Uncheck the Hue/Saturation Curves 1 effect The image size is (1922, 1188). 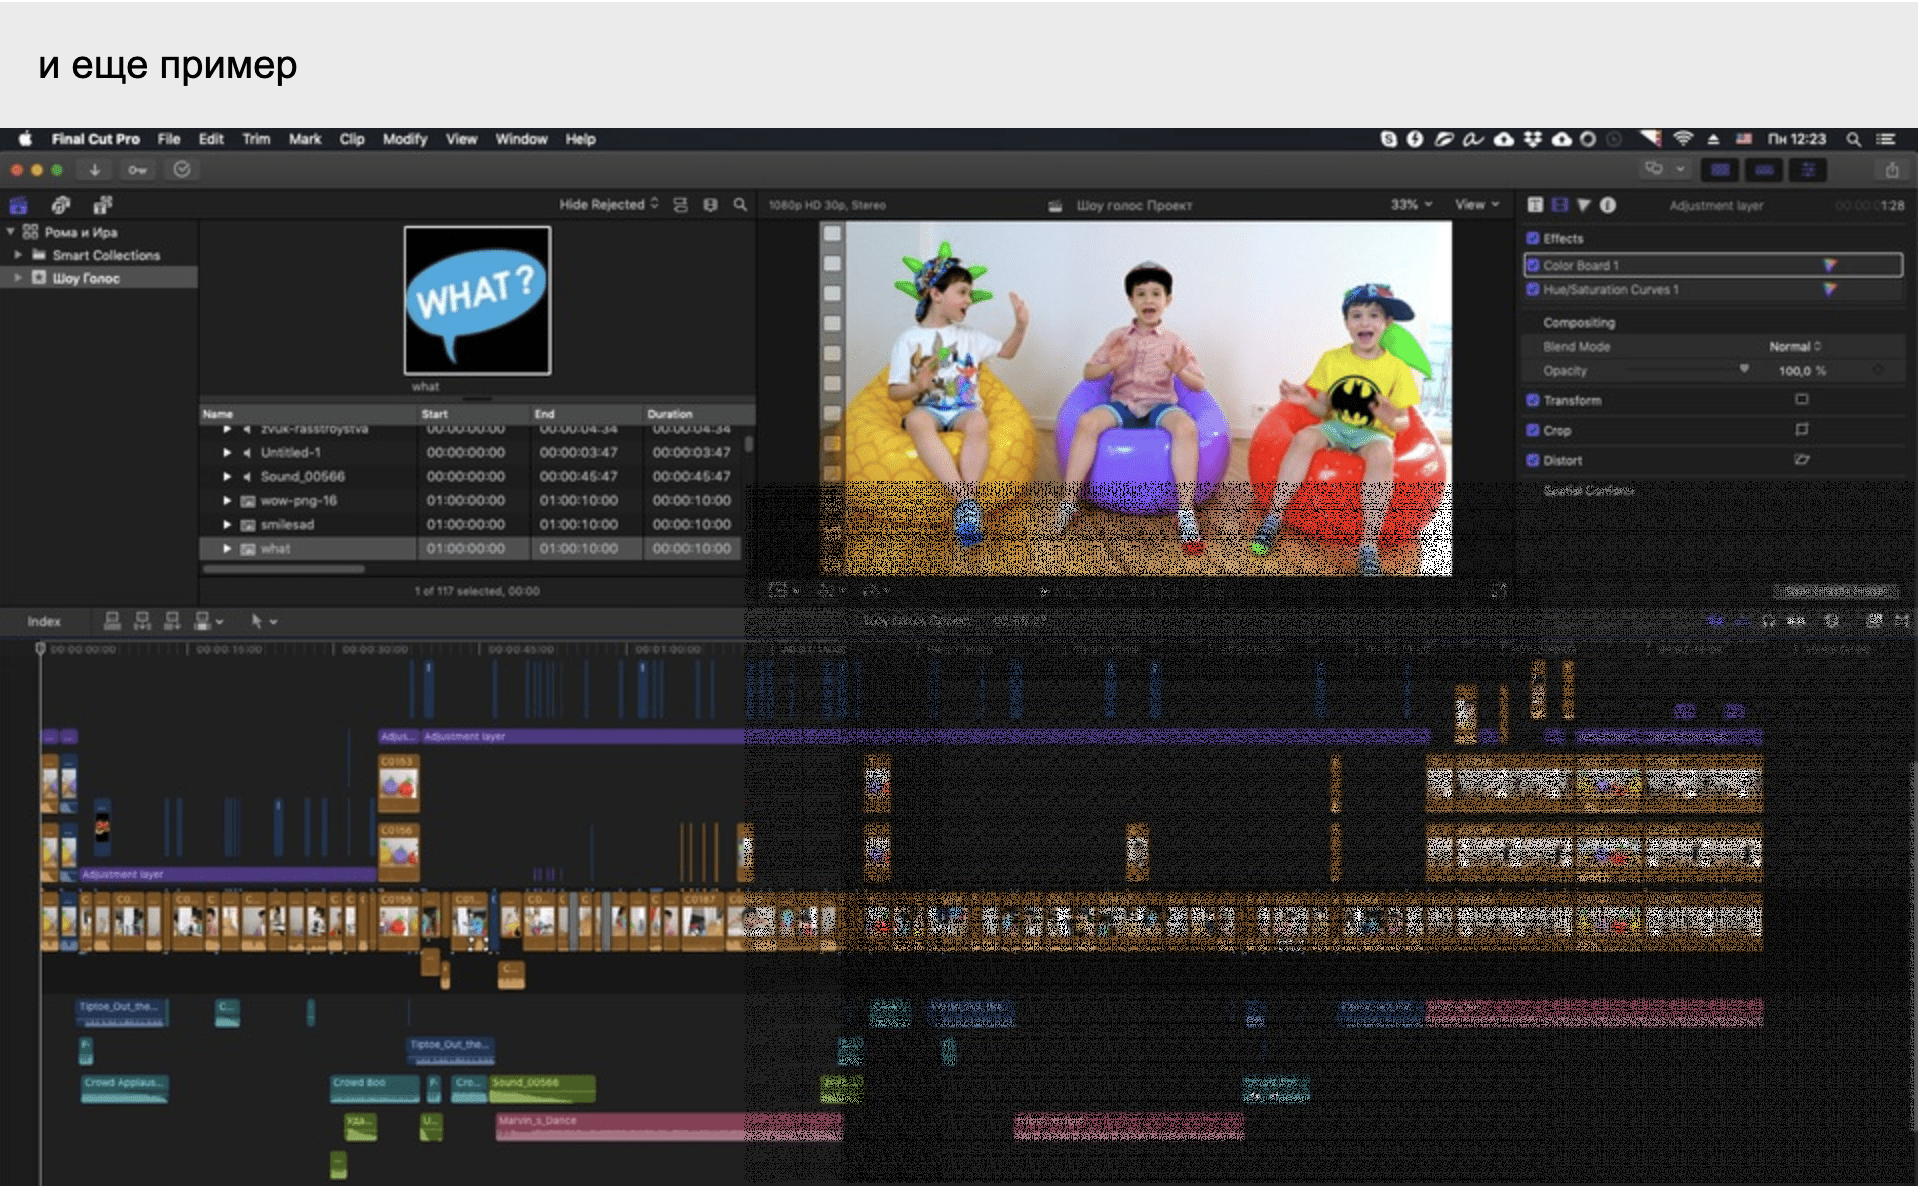click(x=1533, y=290)
